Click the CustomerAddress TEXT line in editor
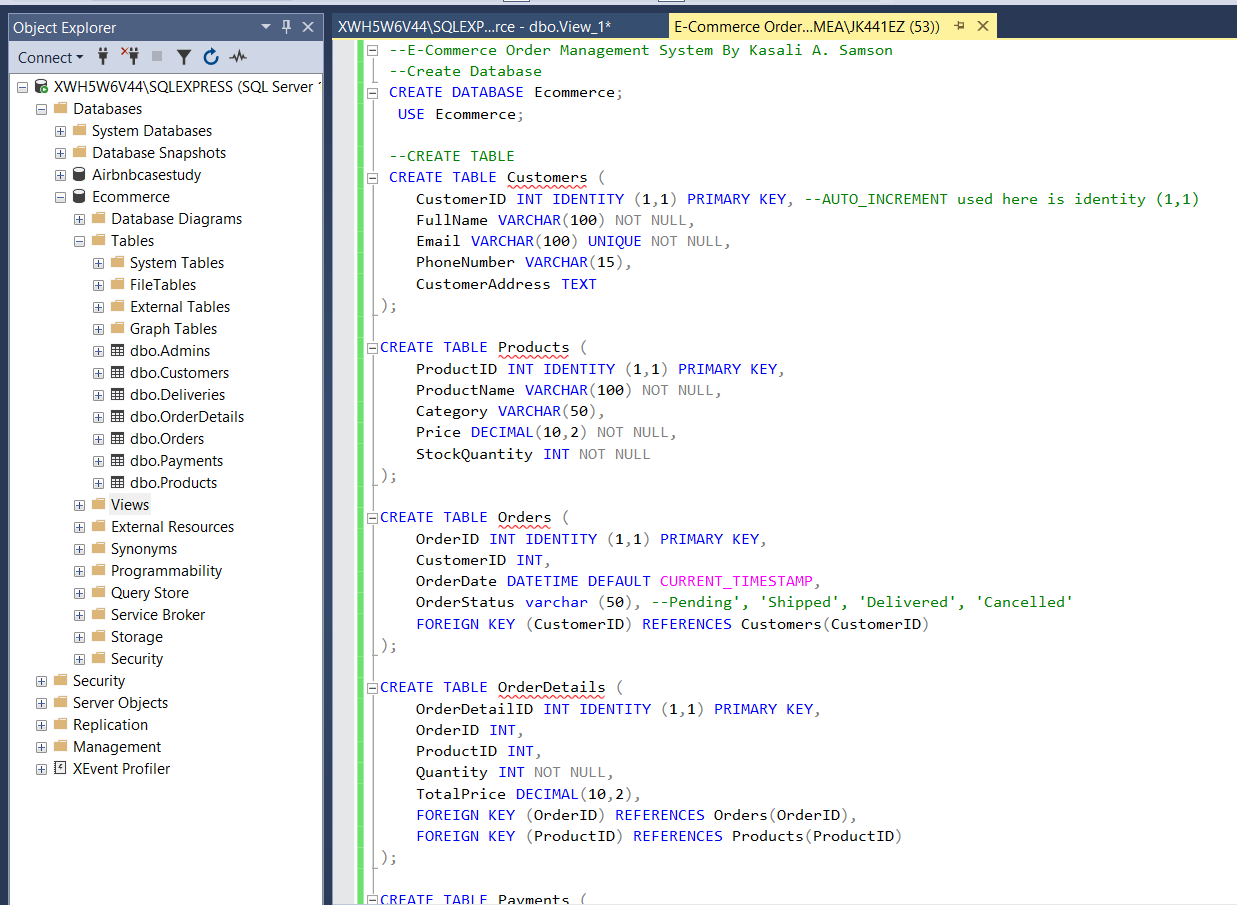Viewport: 1237px width, 905px height. [x=506, y=284]
